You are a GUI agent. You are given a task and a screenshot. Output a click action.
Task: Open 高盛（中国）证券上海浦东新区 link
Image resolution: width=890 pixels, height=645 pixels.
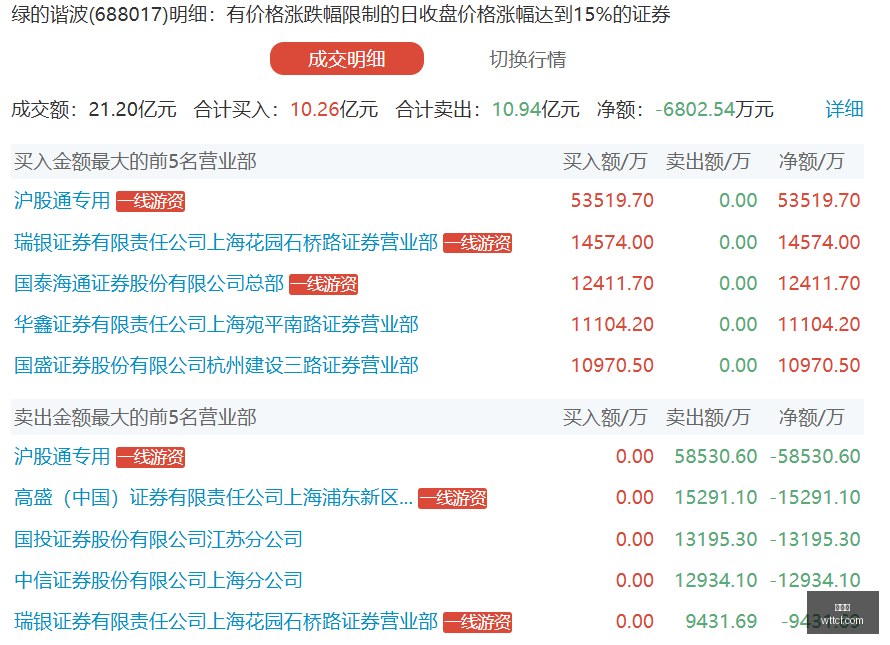pos(213,497)
